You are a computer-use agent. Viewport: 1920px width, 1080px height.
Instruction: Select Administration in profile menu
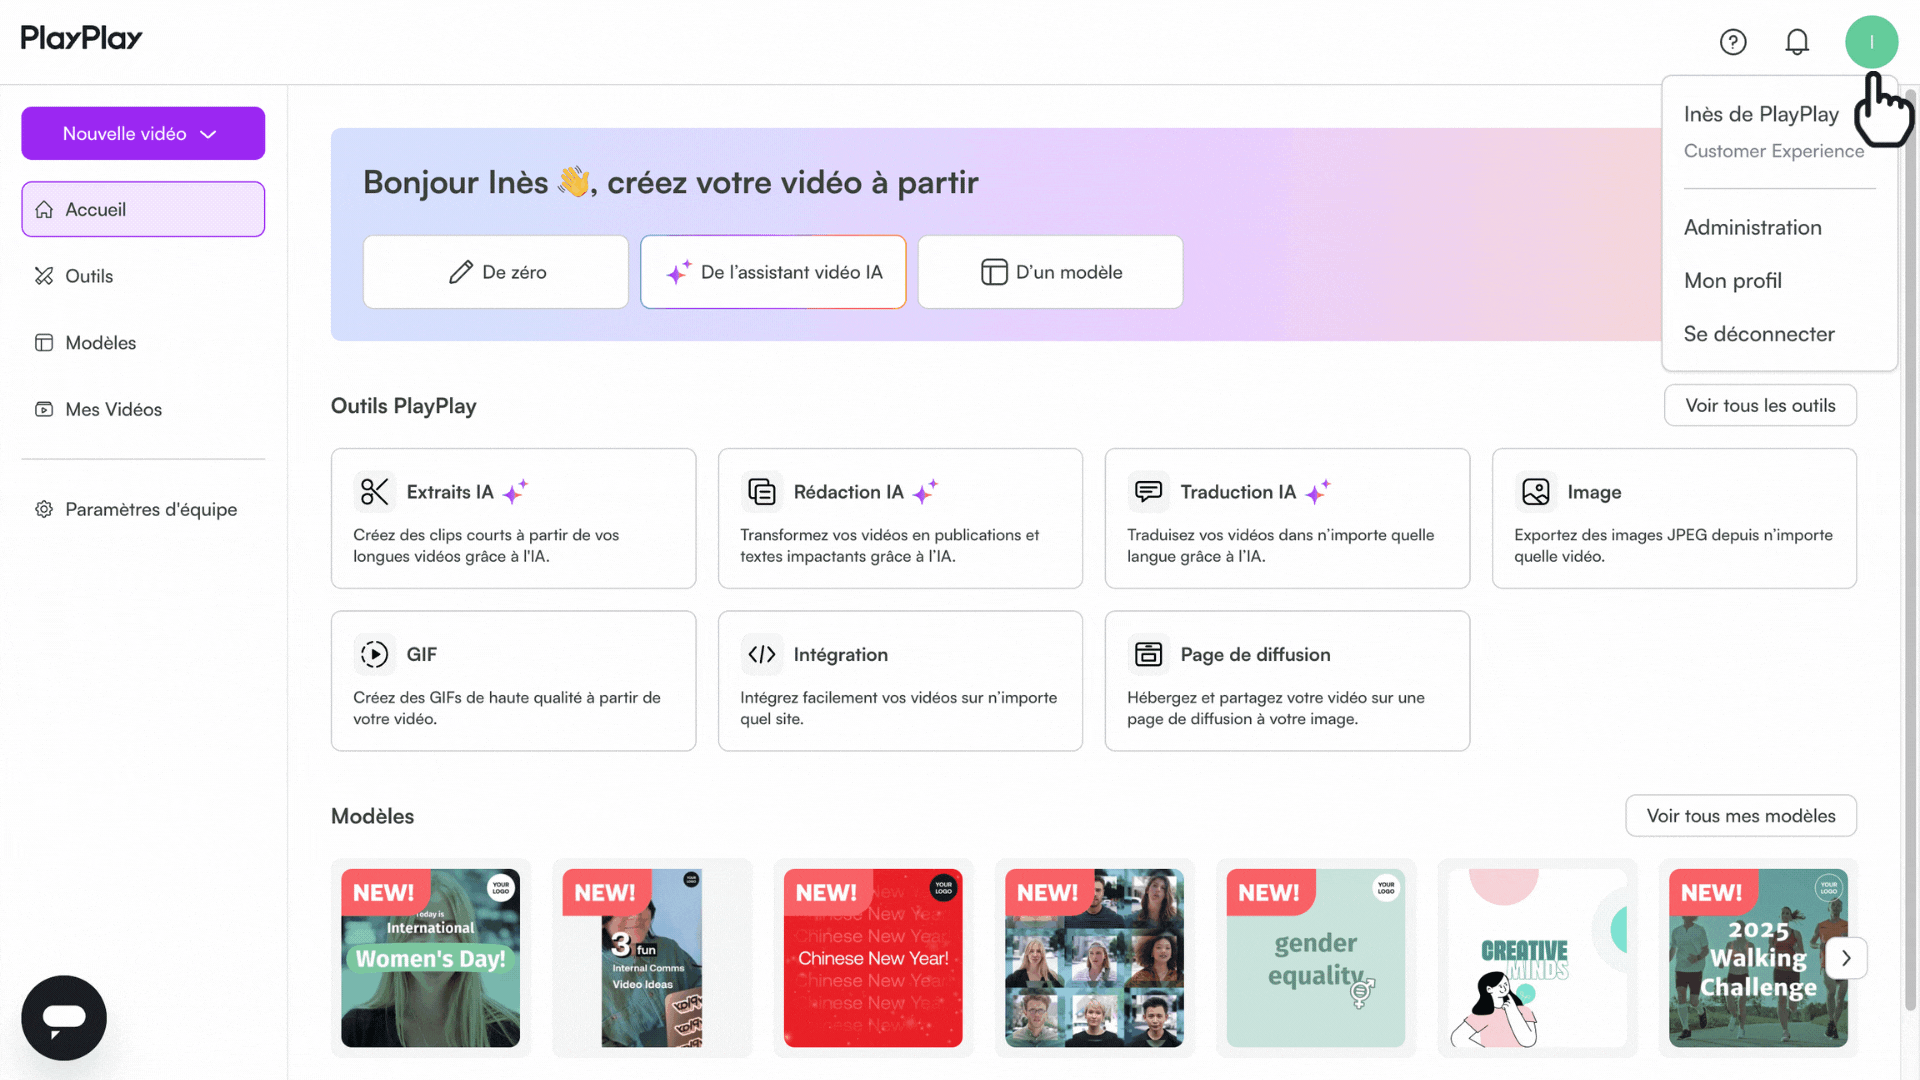pos(1752,227)
